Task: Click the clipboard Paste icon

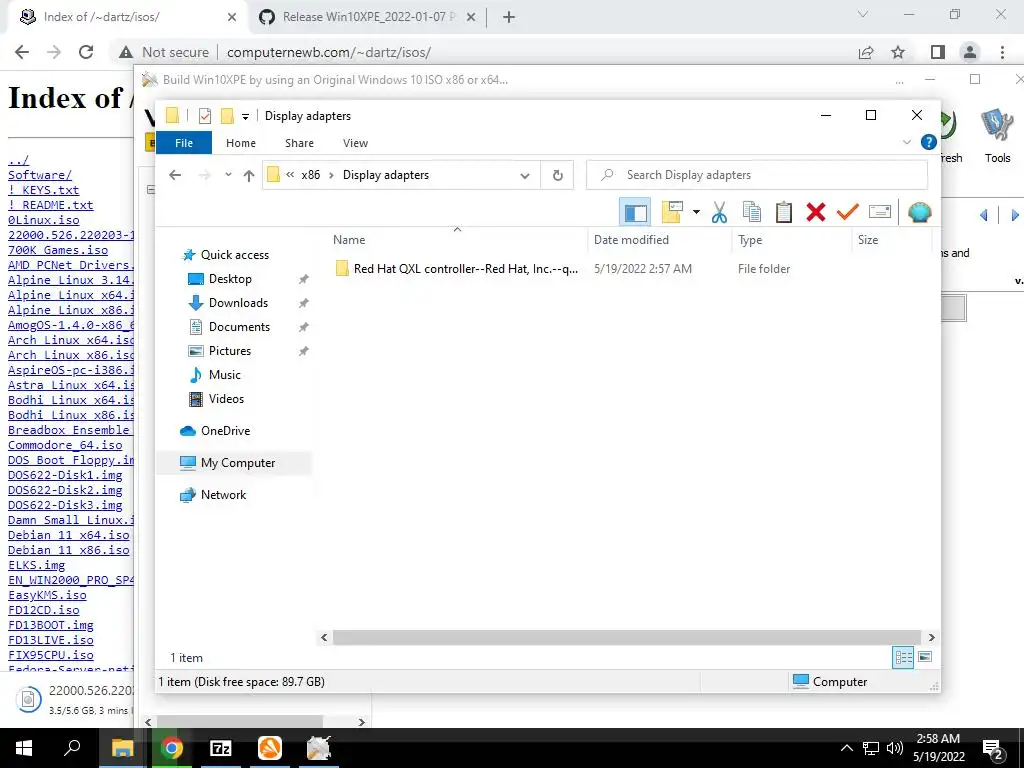Action: 784,212
